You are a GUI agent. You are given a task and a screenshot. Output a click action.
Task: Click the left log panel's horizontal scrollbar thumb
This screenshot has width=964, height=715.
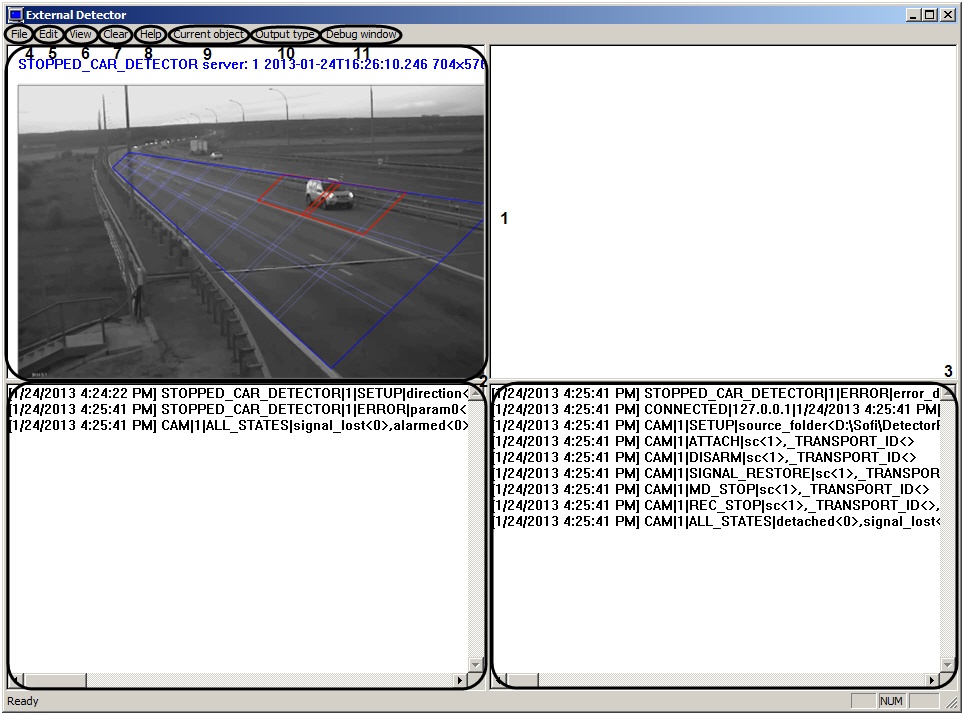coord(55,680)
